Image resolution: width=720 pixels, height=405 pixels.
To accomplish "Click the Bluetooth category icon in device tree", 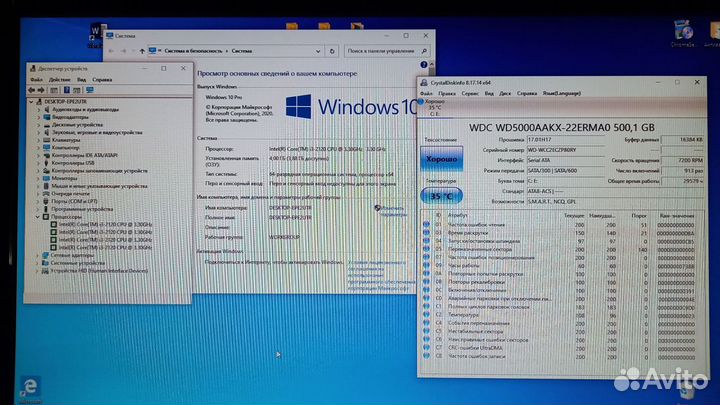I will pyautogui.click(x=47, y=108).
